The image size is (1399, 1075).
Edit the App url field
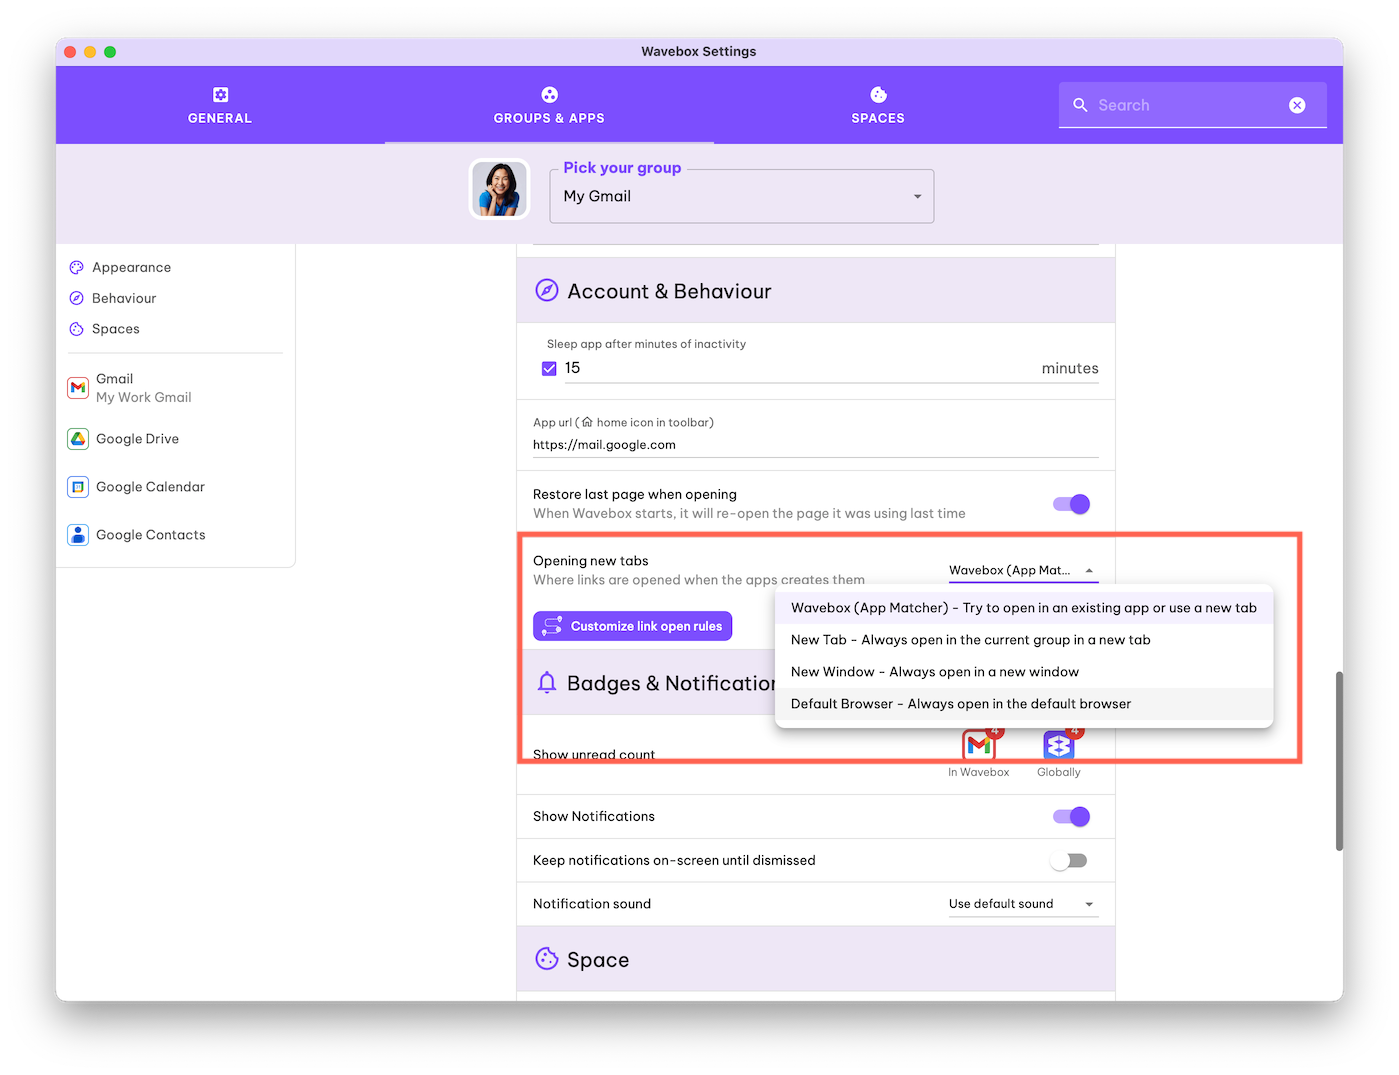coord(815,445)
